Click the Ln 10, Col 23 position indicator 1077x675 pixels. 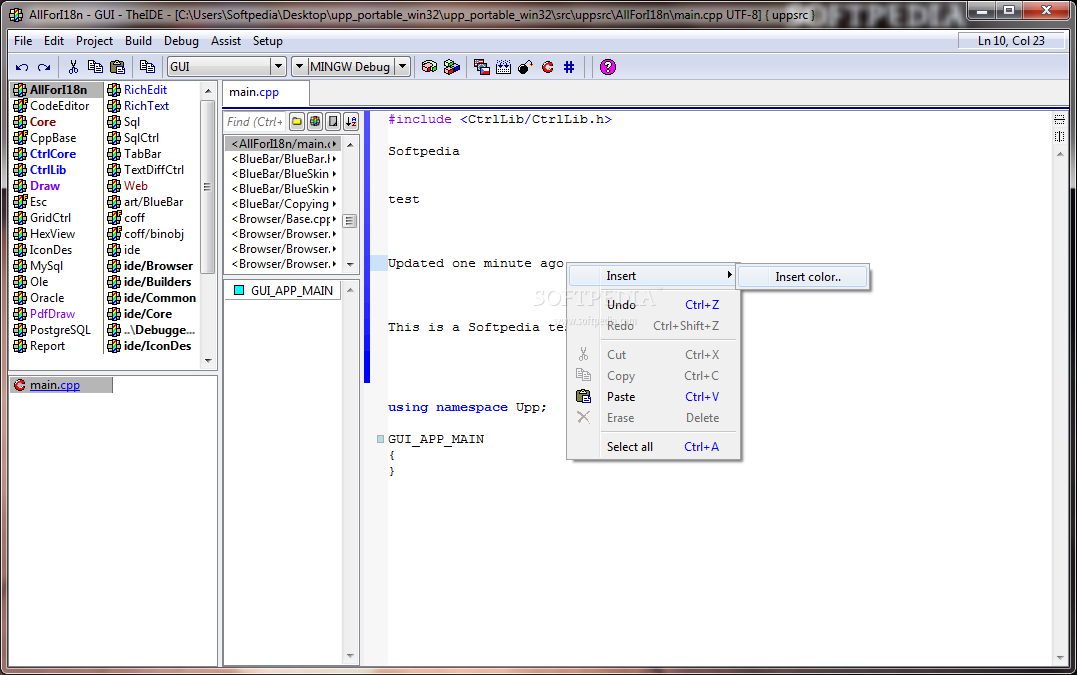coord(1011,41)
